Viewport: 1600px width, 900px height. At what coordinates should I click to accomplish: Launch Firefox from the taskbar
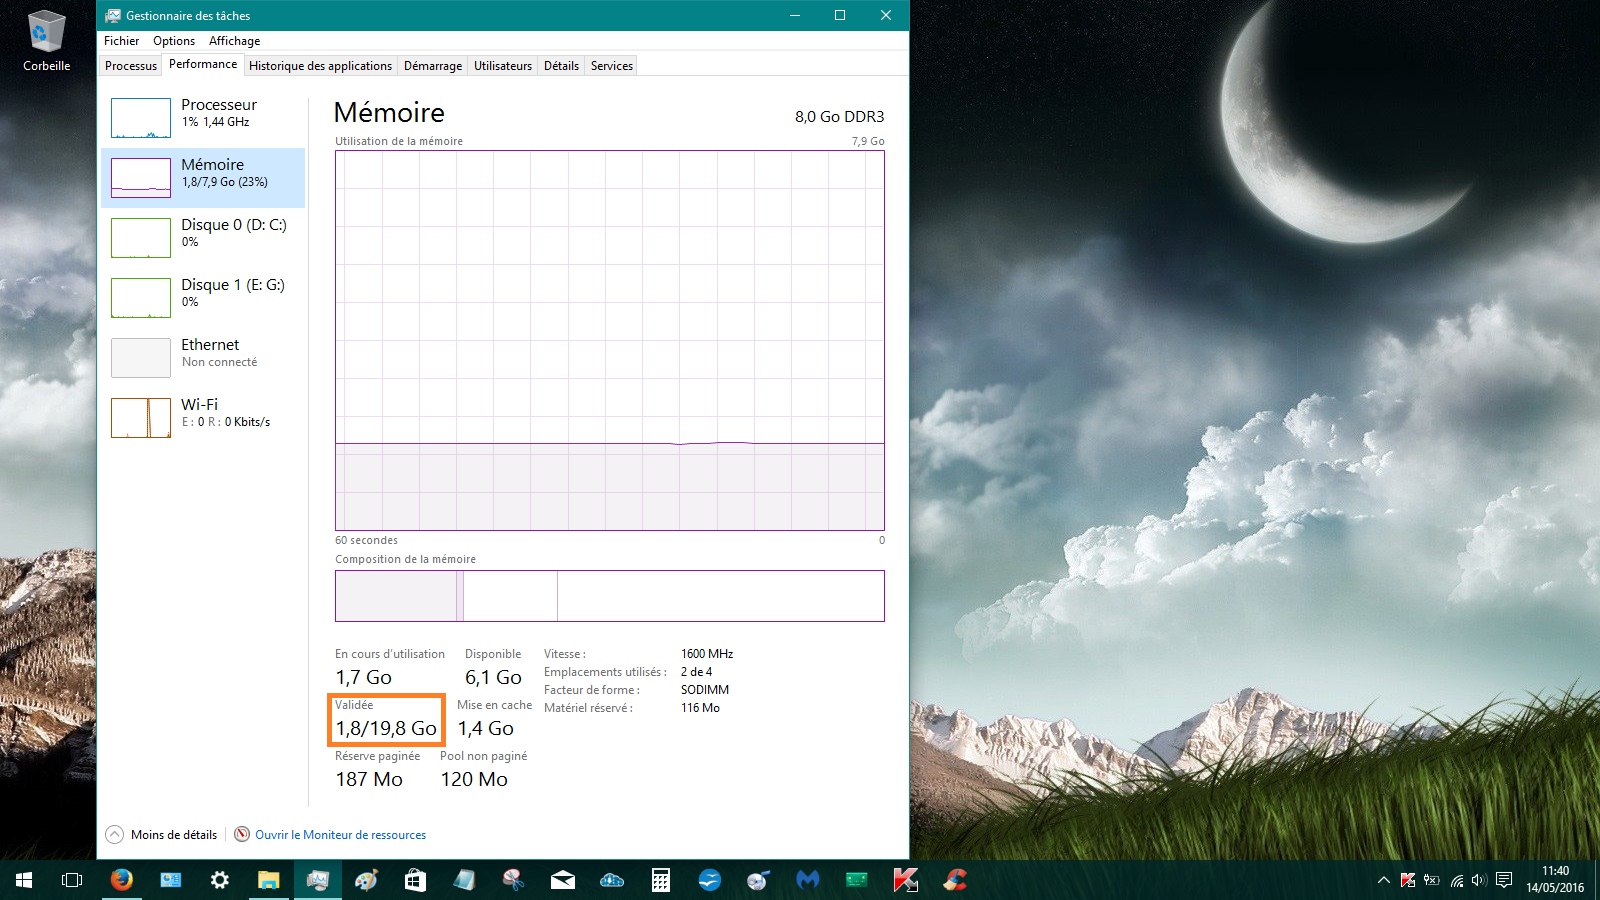tap(122, 880)
